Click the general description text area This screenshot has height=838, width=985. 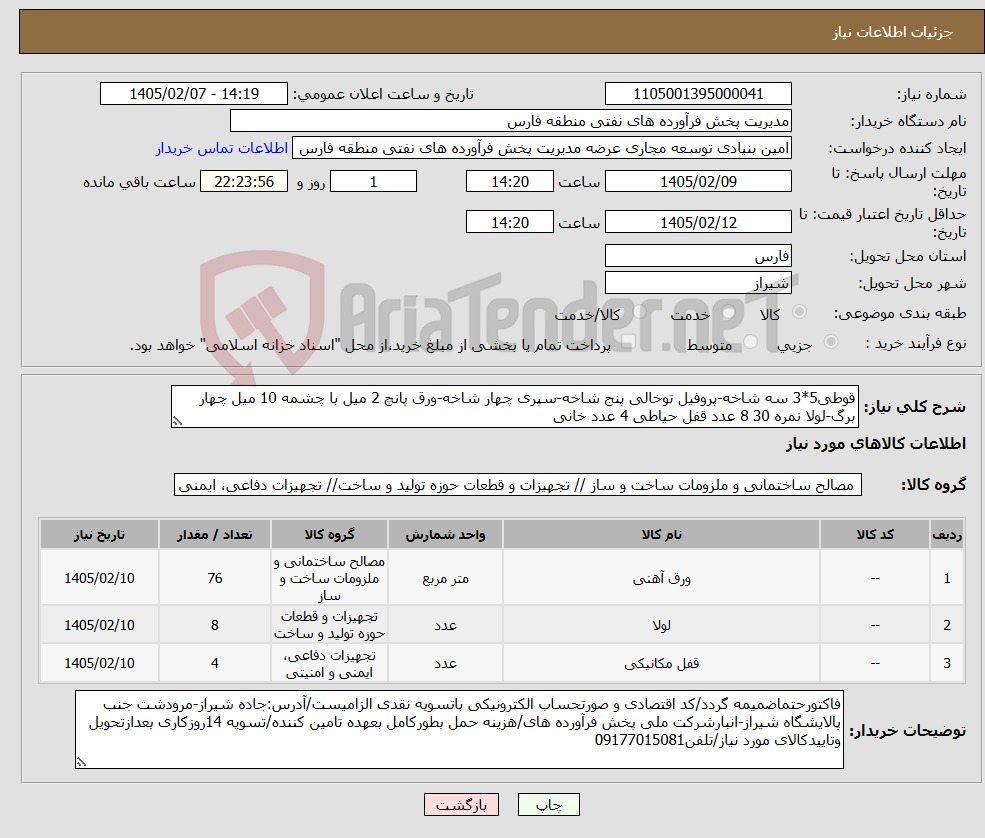(x=514, y=407)
